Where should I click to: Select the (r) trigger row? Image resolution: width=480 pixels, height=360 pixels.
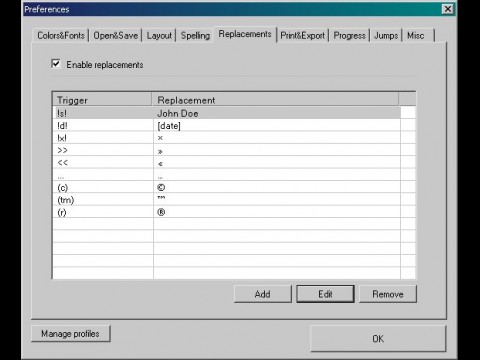[x=227, y=212]
